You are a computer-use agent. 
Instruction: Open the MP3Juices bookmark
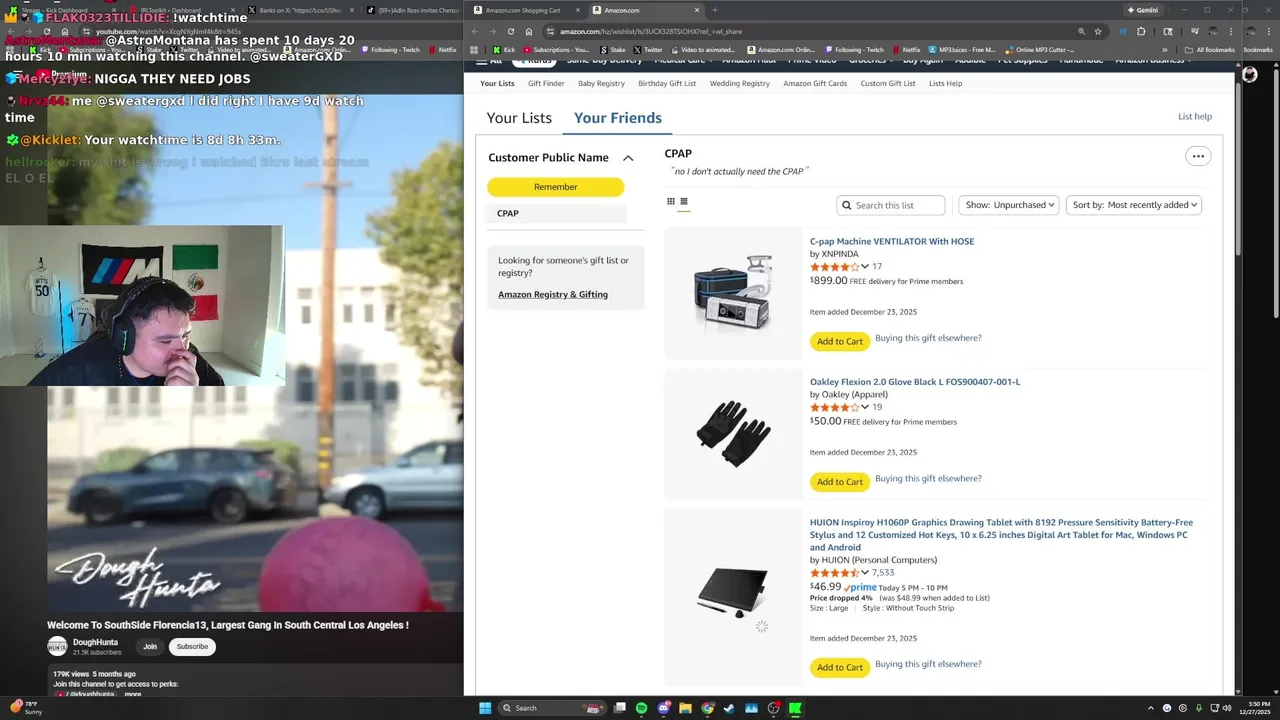[962, 49]
